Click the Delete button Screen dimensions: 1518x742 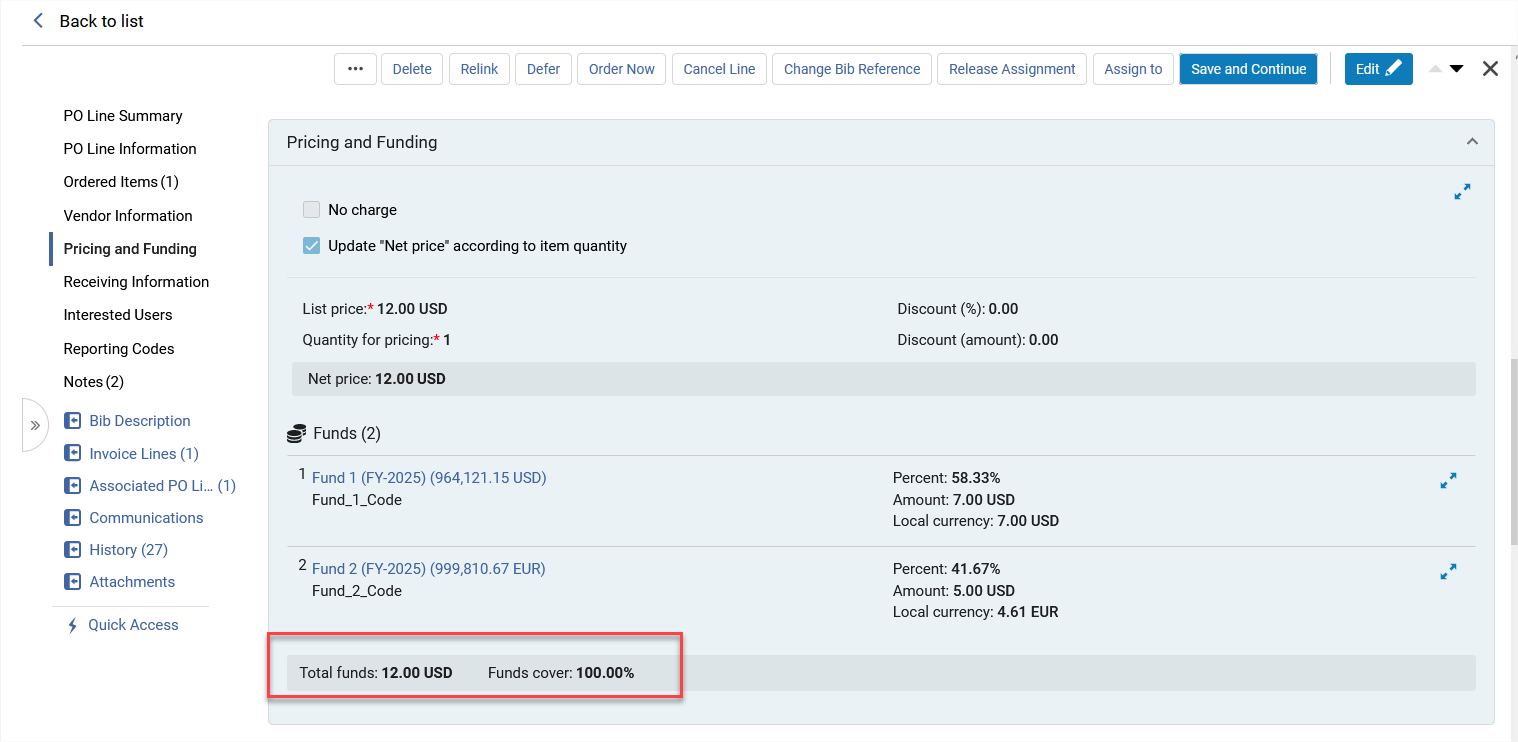tap(412, 69)
